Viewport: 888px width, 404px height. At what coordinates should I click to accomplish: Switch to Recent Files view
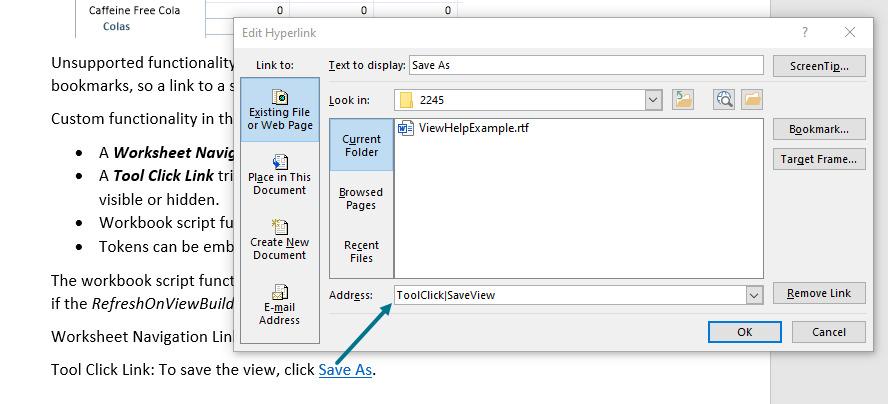[x=361, y=252]
